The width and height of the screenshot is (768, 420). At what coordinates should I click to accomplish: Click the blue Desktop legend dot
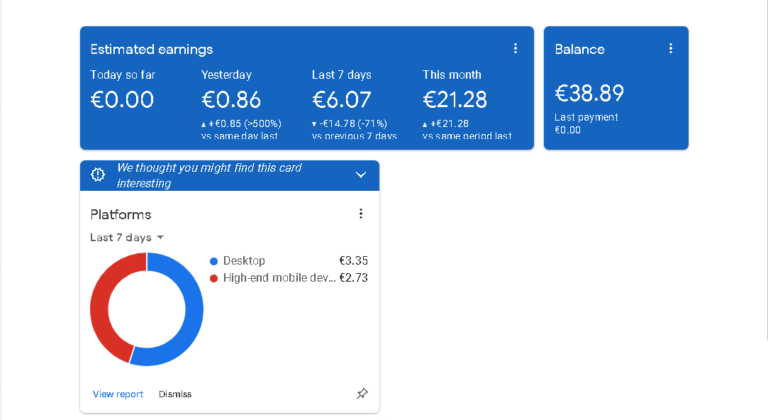pos(214,261)
